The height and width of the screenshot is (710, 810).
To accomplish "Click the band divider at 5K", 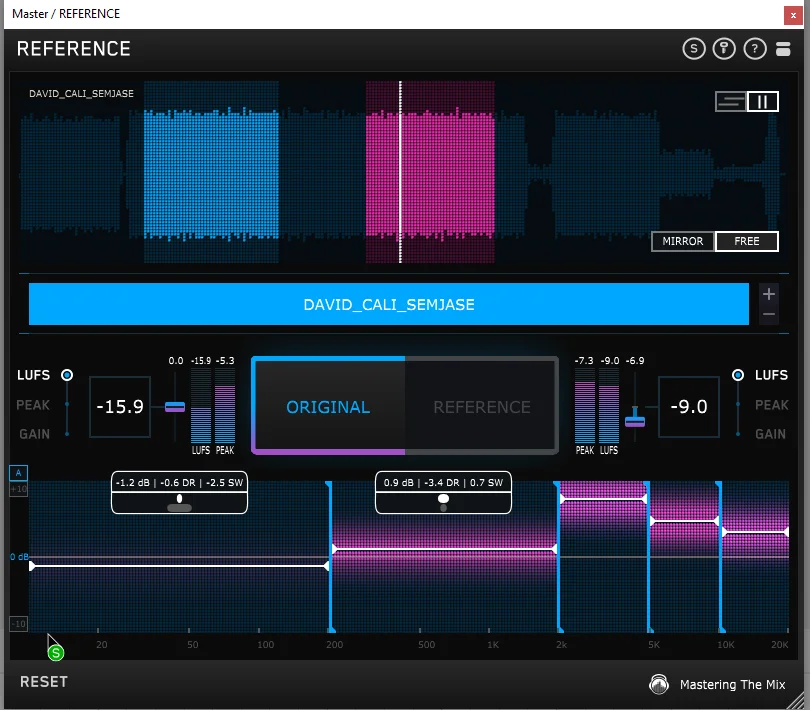I will click(648, 557).
